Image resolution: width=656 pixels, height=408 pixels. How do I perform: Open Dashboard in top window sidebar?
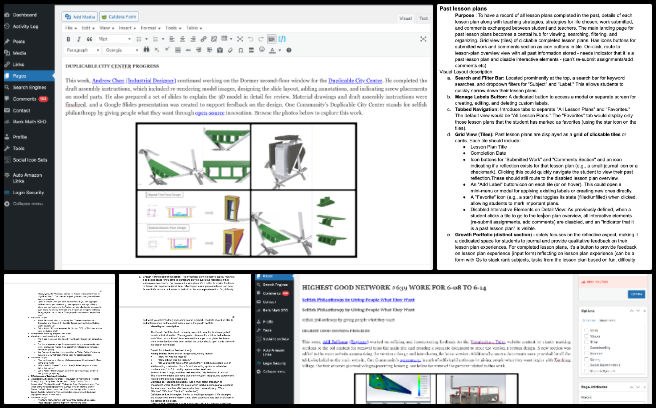pyautogui.click(x=24, y=15)
